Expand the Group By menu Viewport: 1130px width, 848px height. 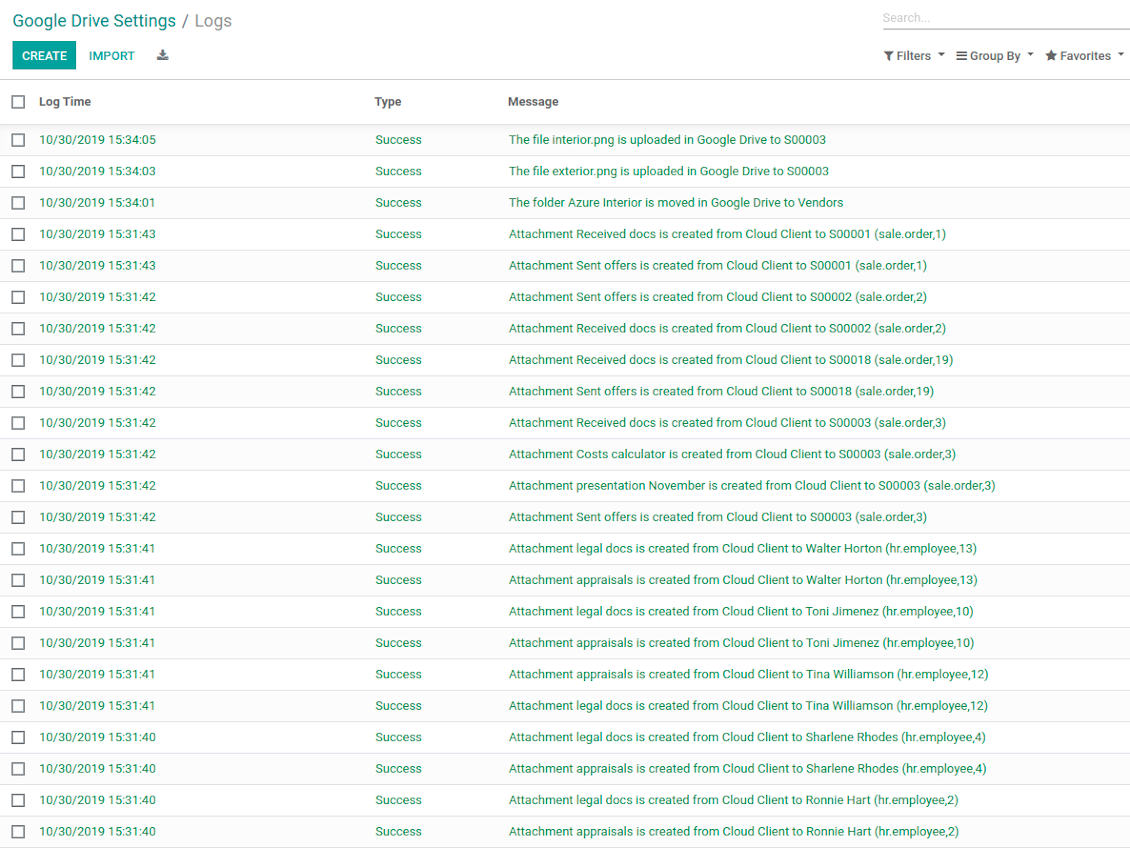[x=994, y=56]
